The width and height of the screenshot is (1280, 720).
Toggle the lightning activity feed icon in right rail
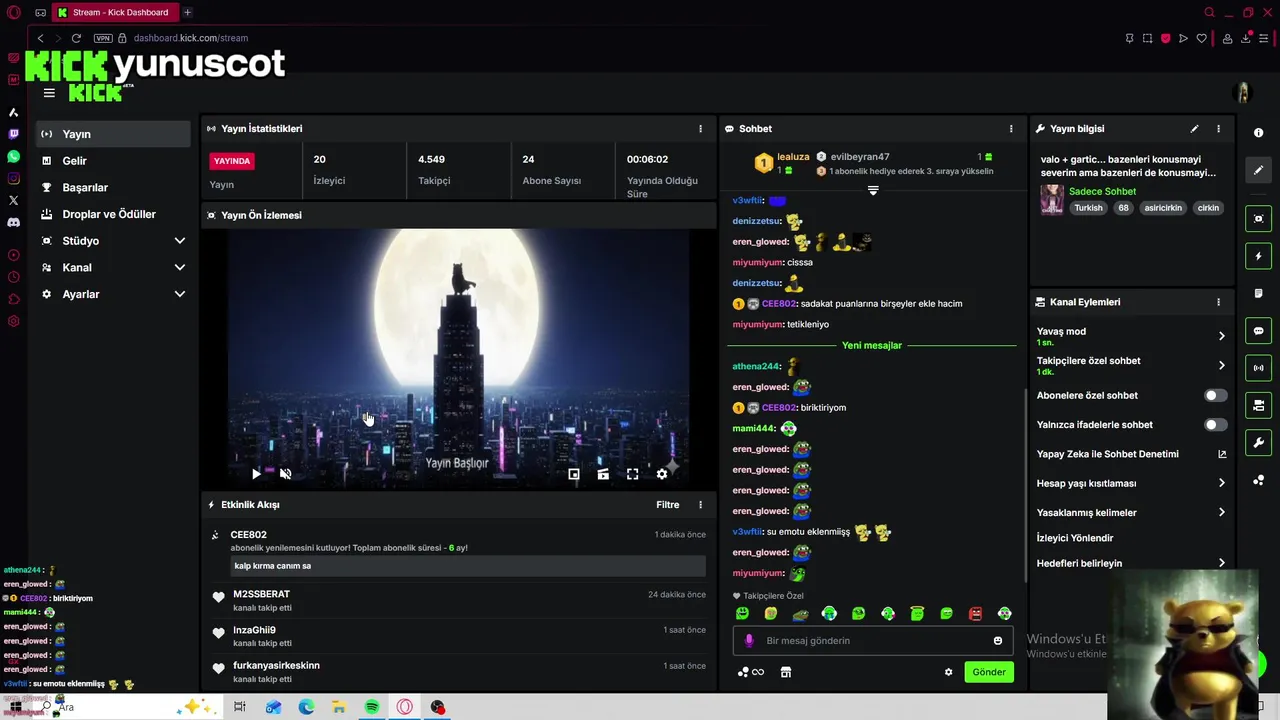1258,256
